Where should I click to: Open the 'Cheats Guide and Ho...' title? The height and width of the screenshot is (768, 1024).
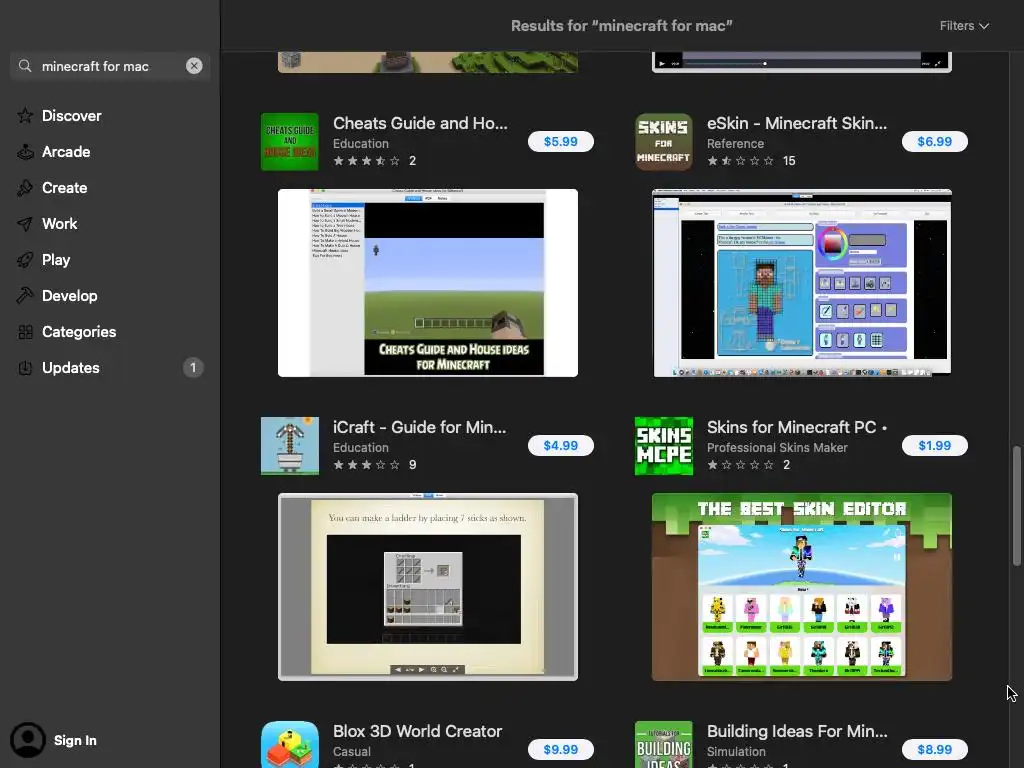tap(420, 123)
